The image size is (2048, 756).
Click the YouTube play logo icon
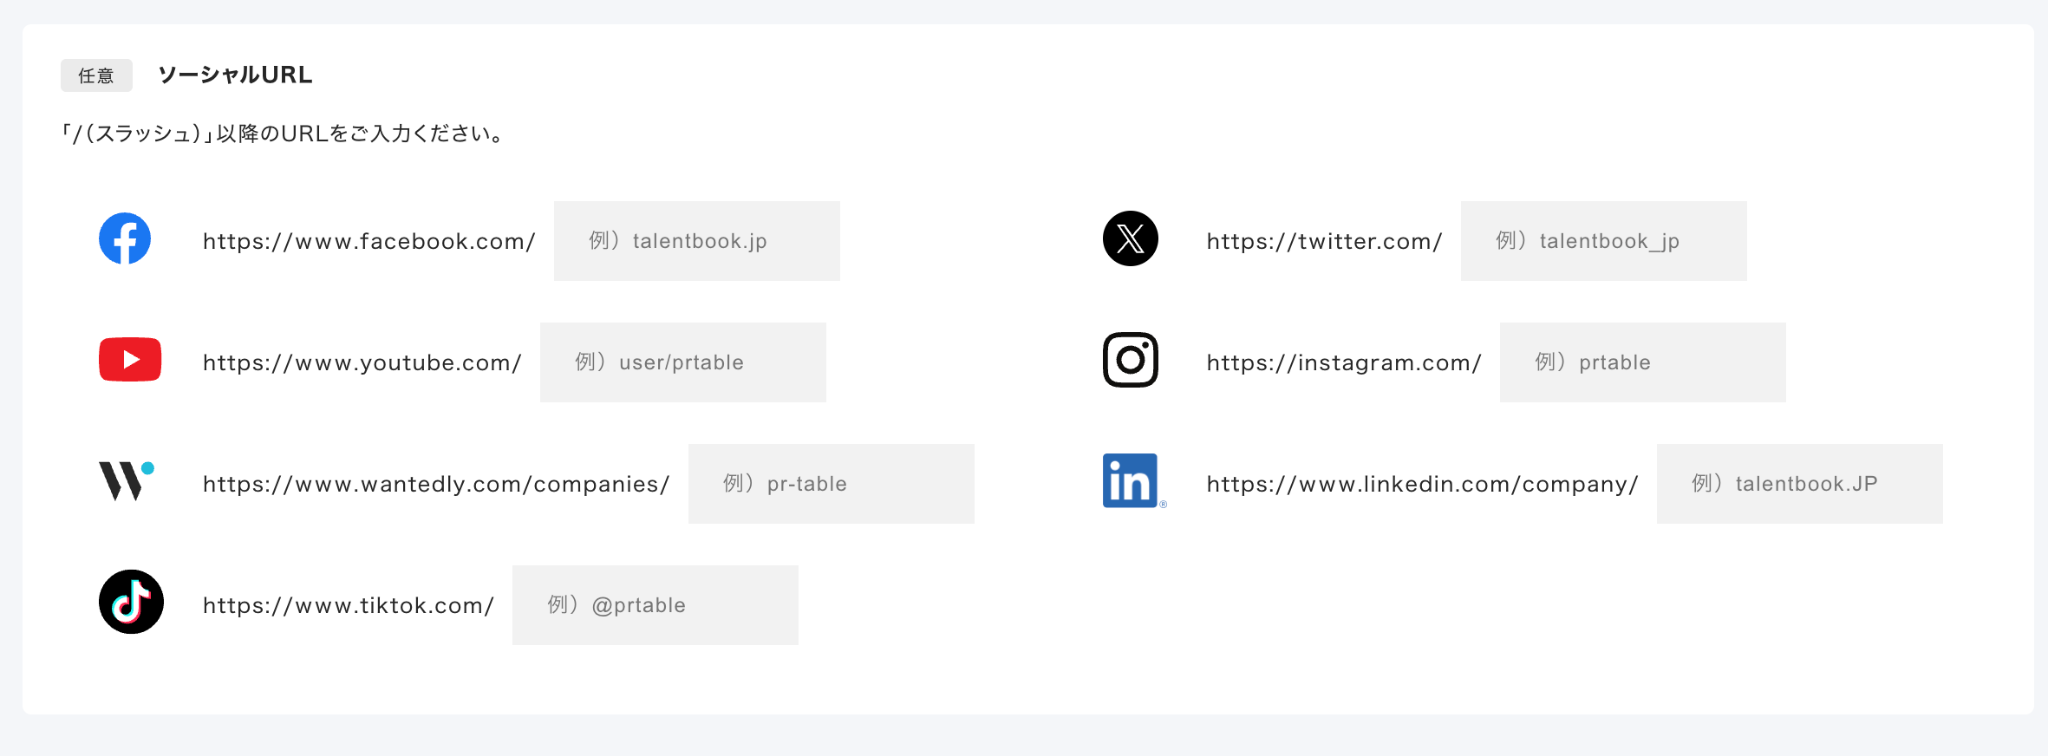click(130, 360)
